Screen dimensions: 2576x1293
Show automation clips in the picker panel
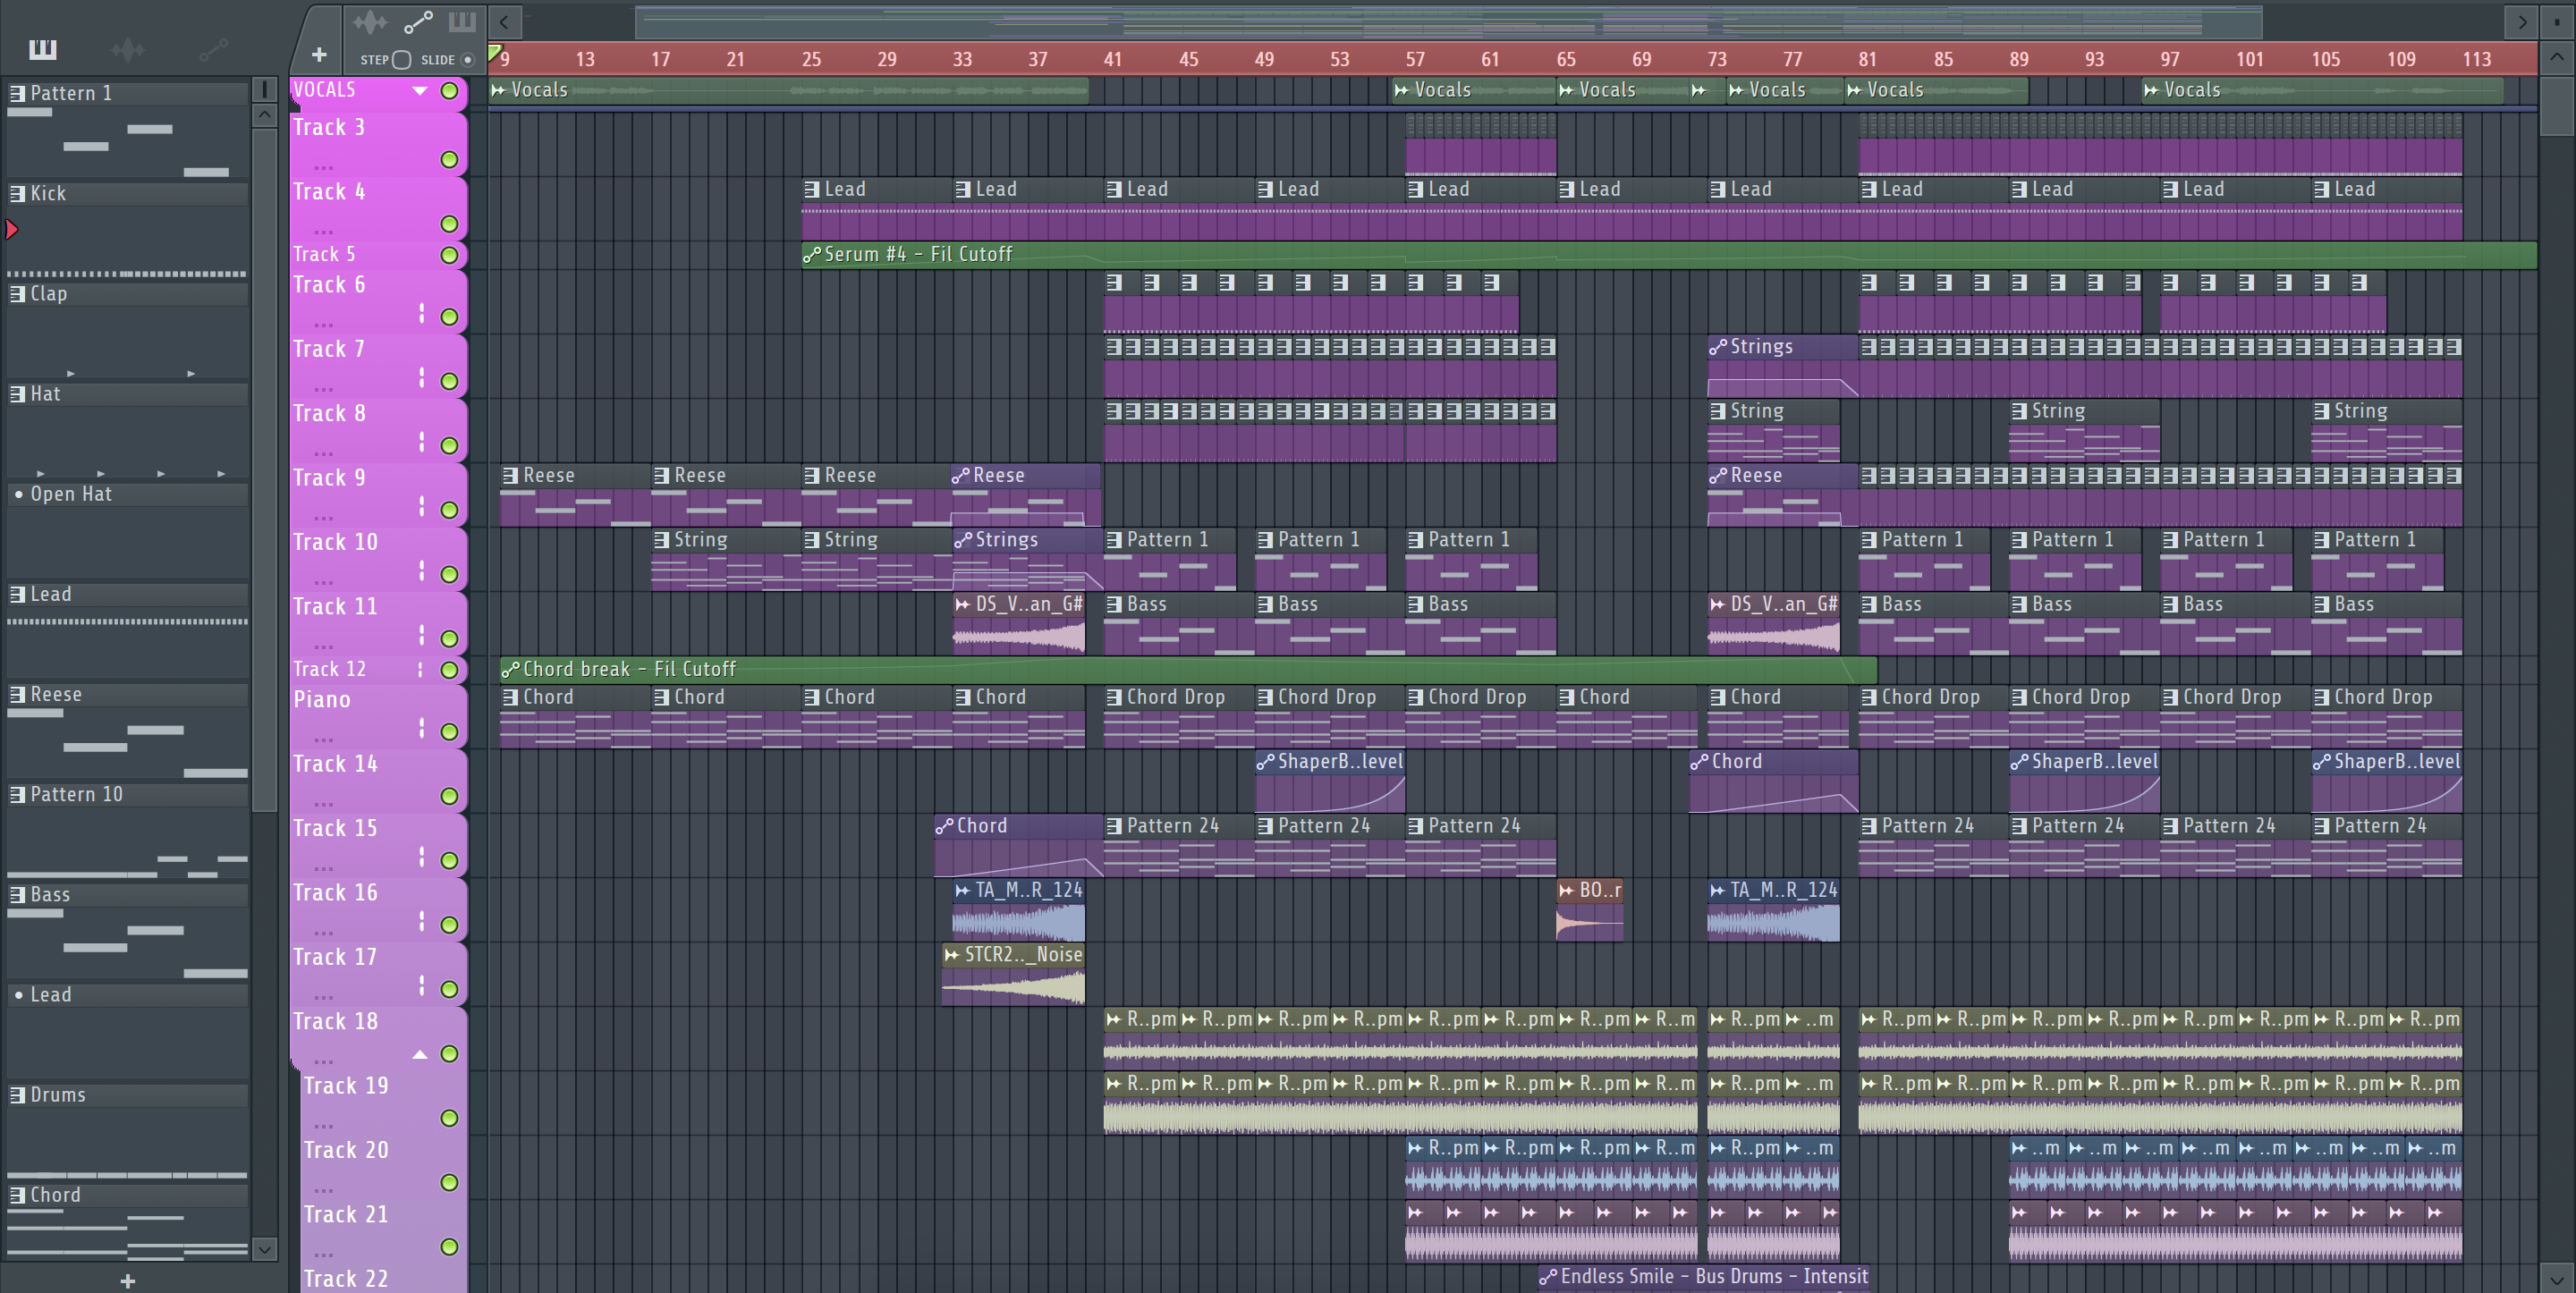tap(213, 49)
